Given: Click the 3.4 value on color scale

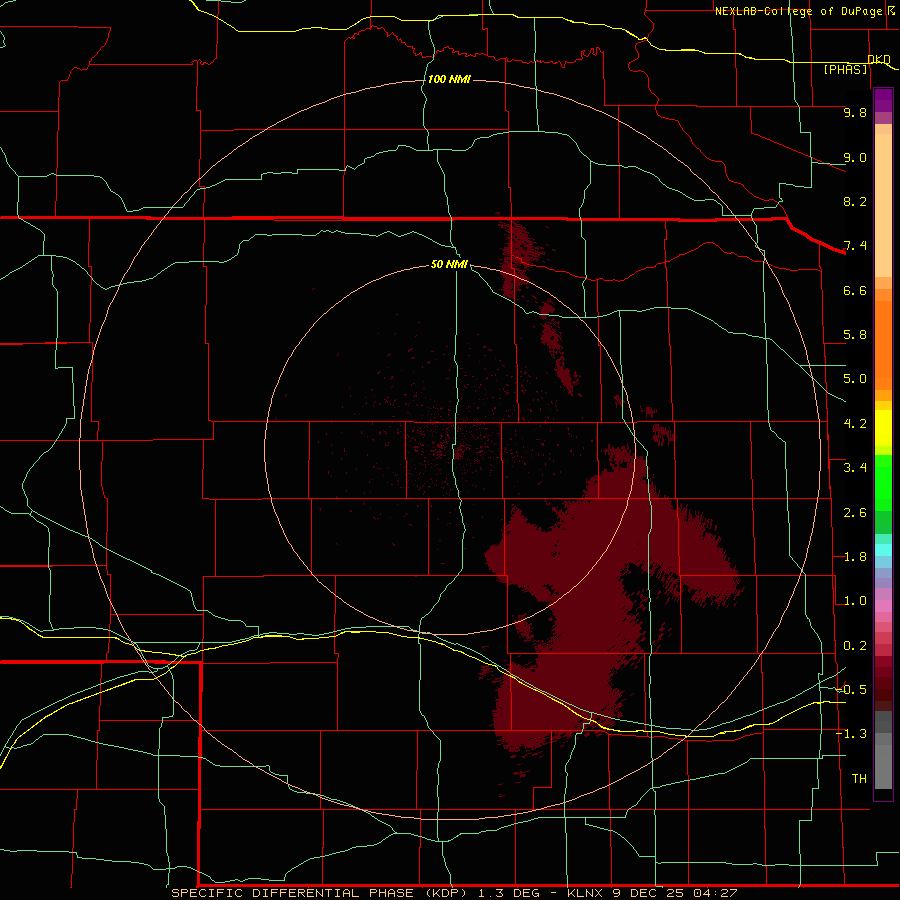Looking at the screenshot, I should 855,468.
